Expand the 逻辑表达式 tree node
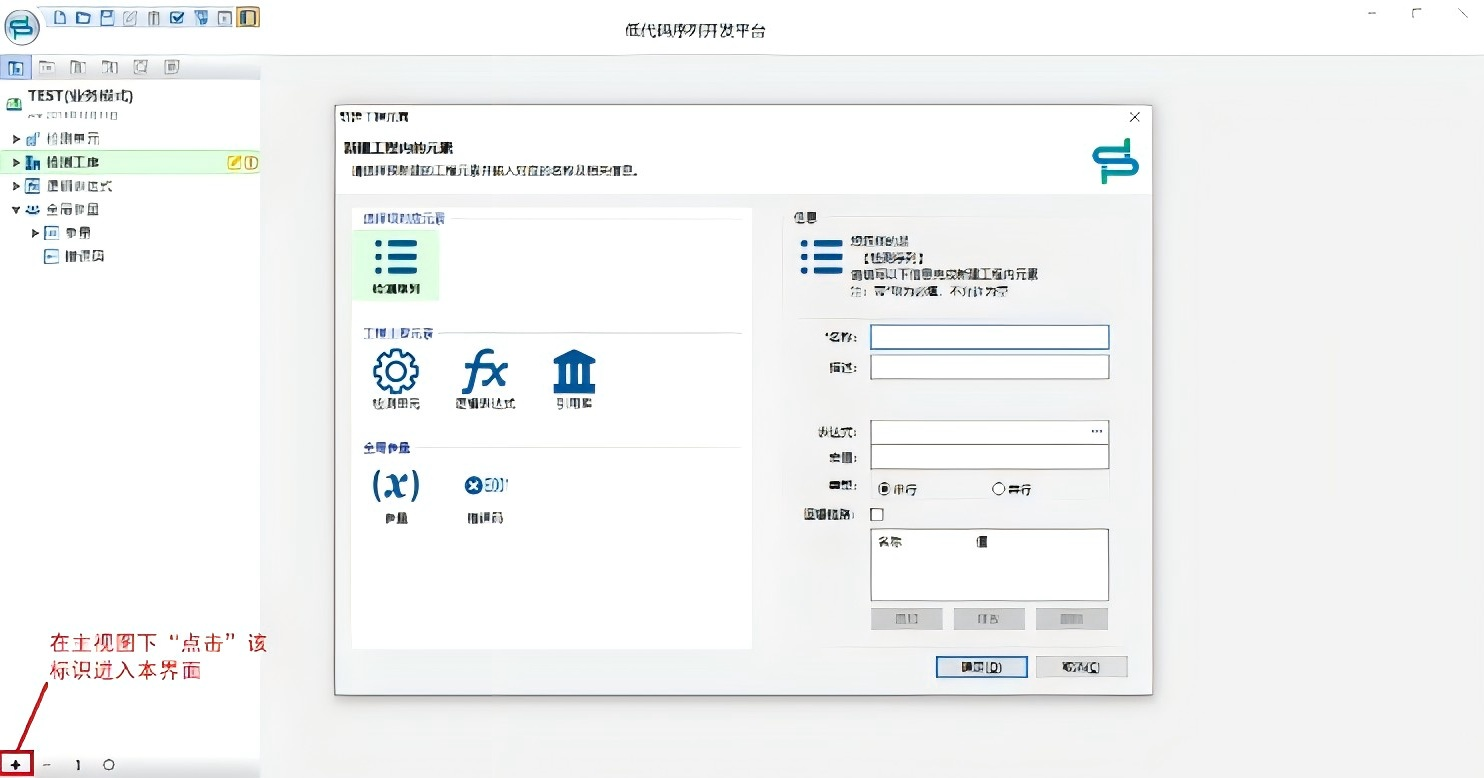The width and height of the screenshot is (1484, 778). click(x=16, y=186)
